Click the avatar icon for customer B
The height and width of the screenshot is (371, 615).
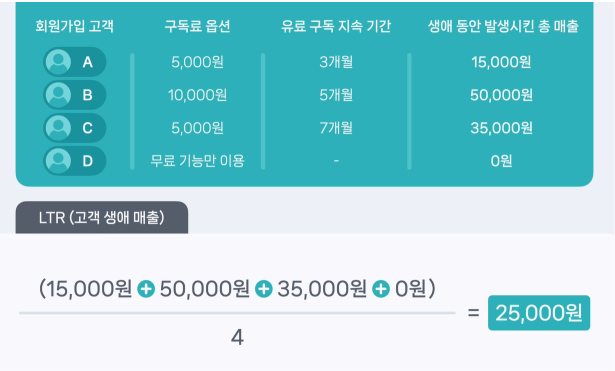point(58,95)
